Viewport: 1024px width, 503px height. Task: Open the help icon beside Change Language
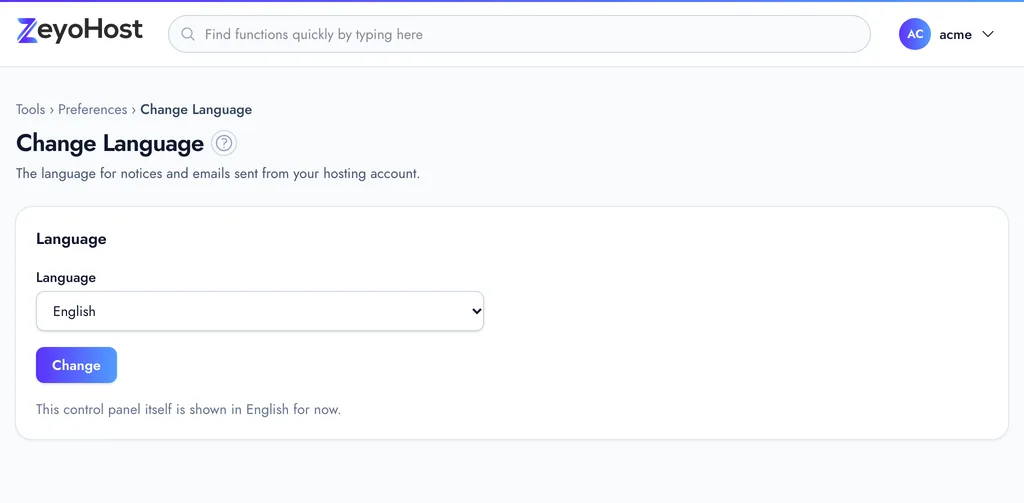(224, 143)
